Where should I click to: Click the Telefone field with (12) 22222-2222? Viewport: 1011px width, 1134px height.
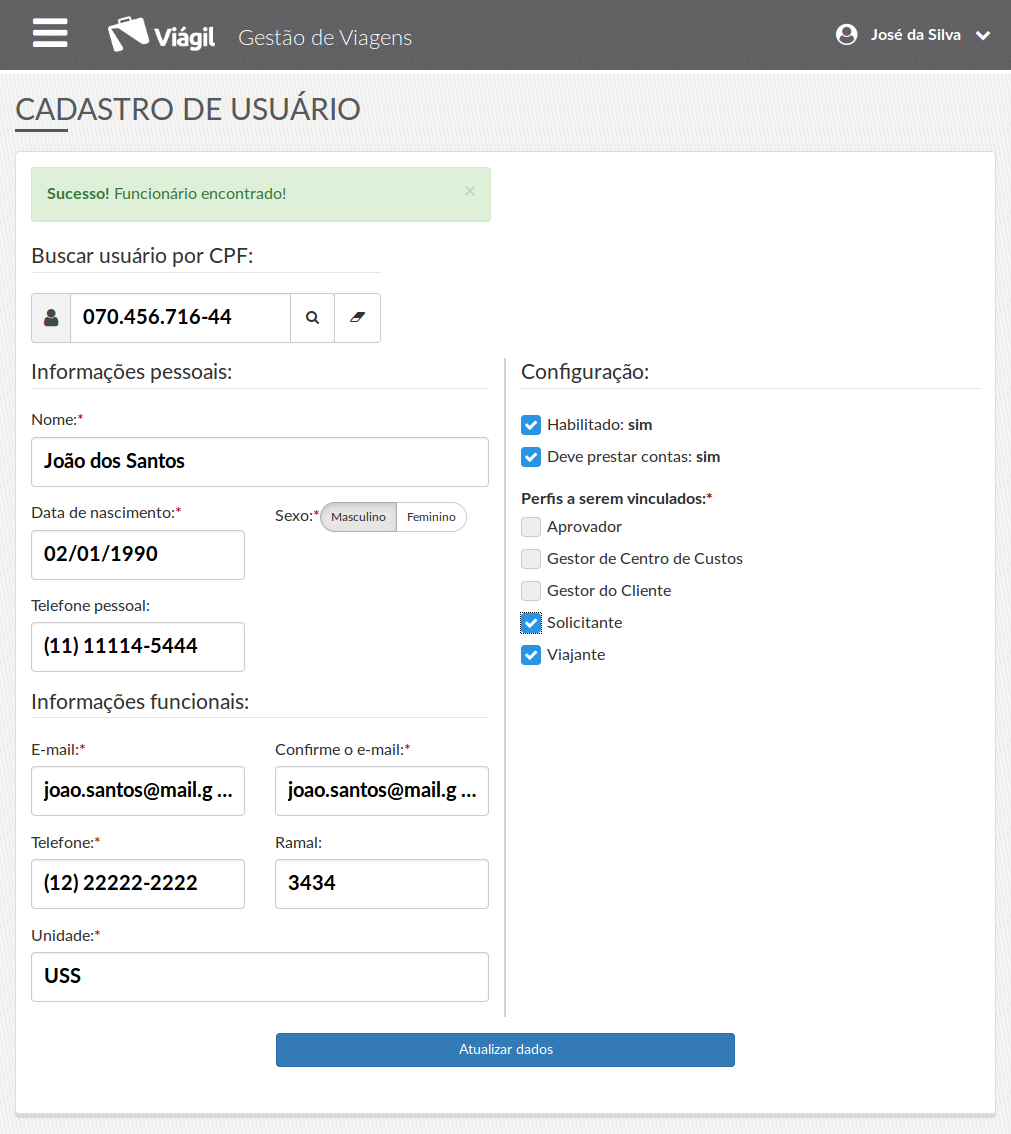138,884
